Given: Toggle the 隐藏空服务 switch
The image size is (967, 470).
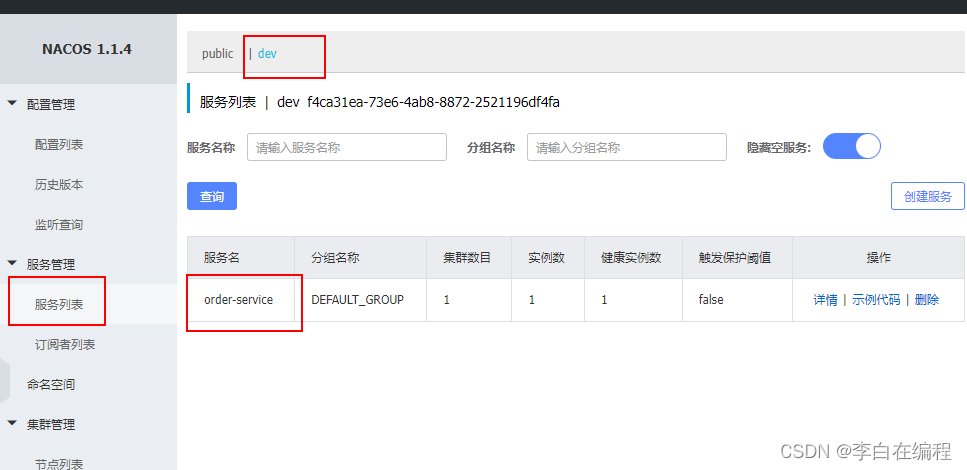Looking at the screenshot, I should (x=852, y=147).
